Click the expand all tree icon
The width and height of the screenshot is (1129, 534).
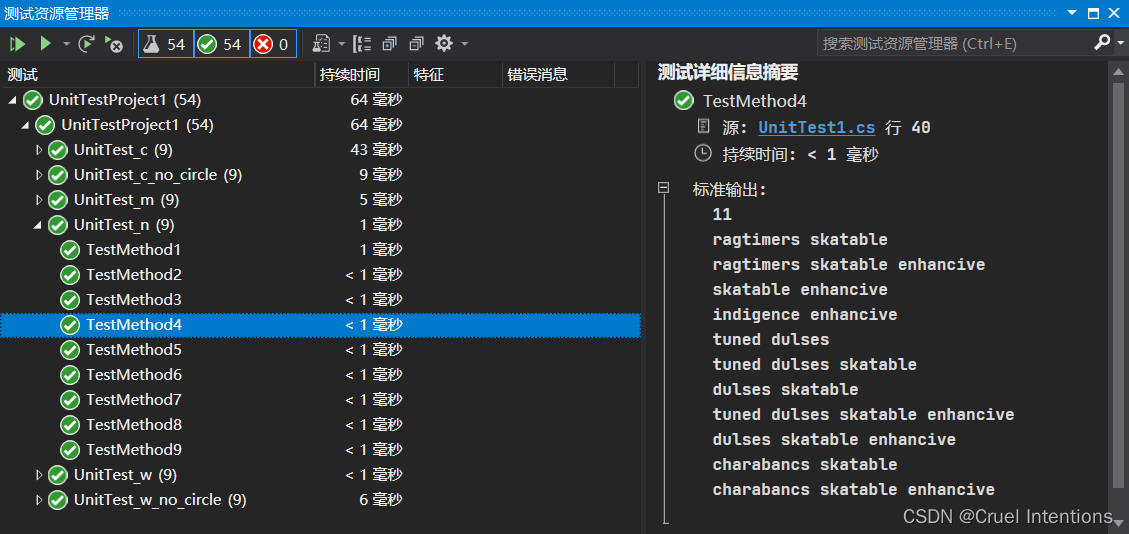pyautogui.click(x=390, y=44)
